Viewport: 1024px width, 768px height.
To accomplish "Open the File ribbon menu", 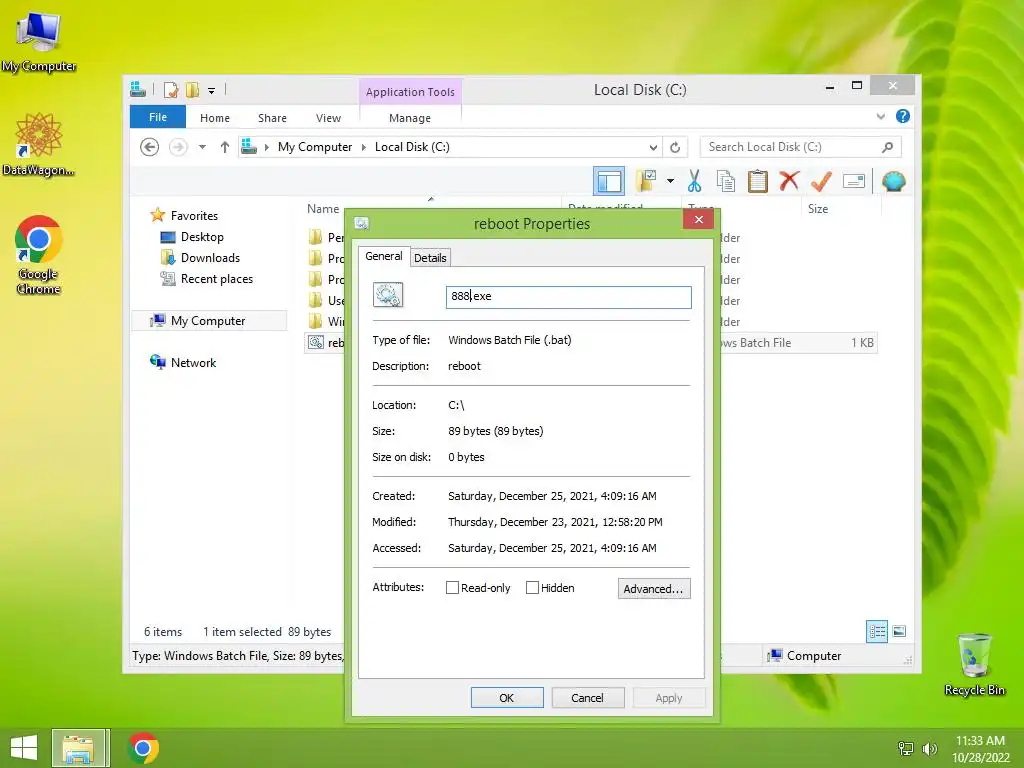I will pos(157,117).
